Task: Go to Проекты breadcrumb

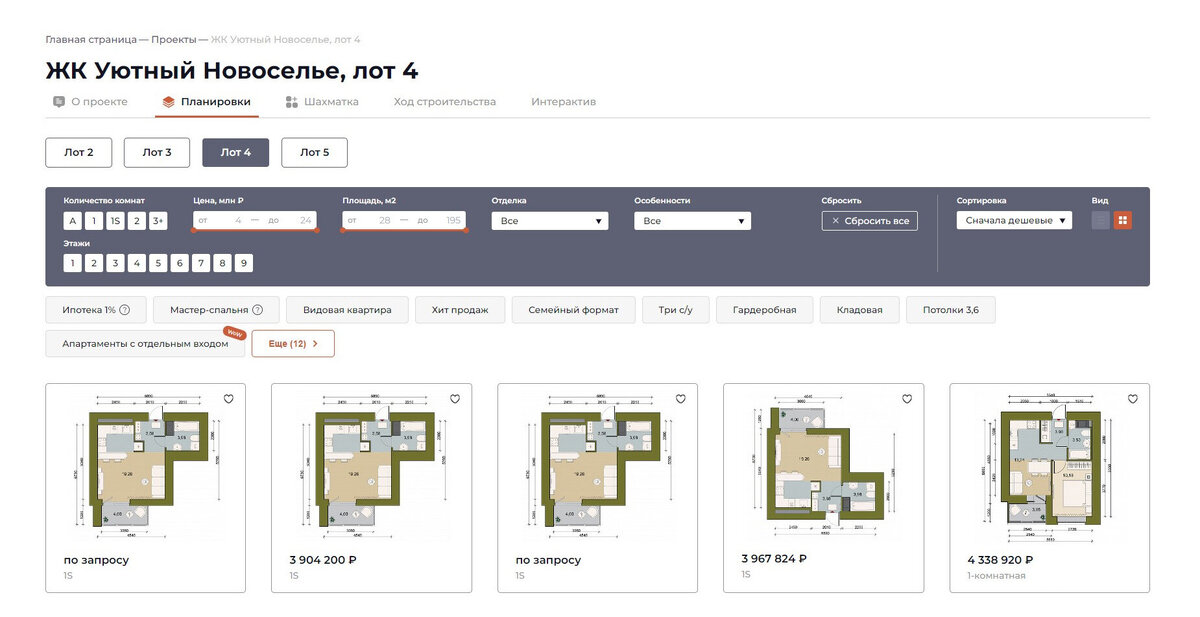Action: pos(174,39)
